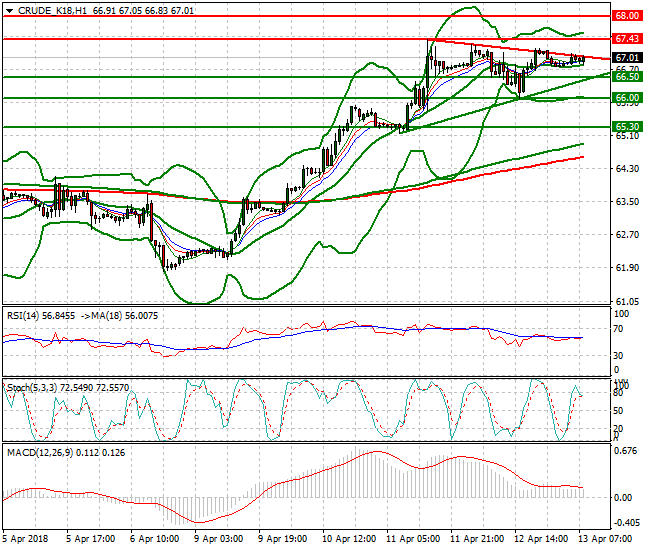Click the current price label 67.01

tap(627, 58)
